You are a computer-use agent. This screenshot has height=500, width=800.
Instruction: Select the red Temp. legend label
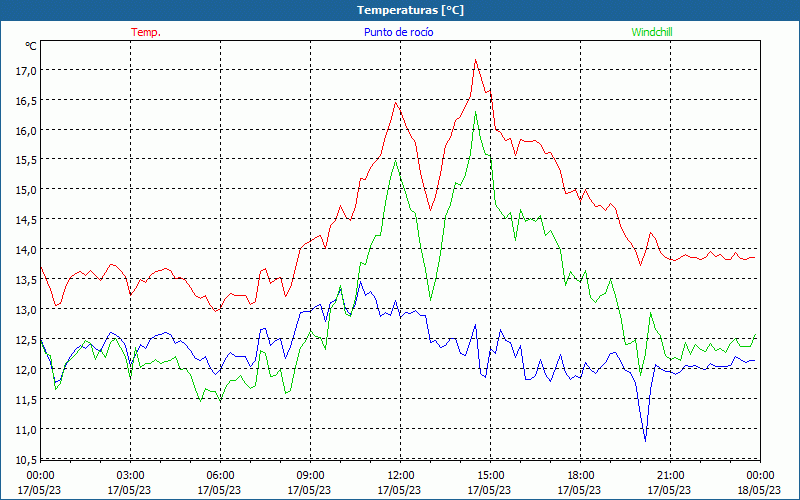[x=146, y=32]
